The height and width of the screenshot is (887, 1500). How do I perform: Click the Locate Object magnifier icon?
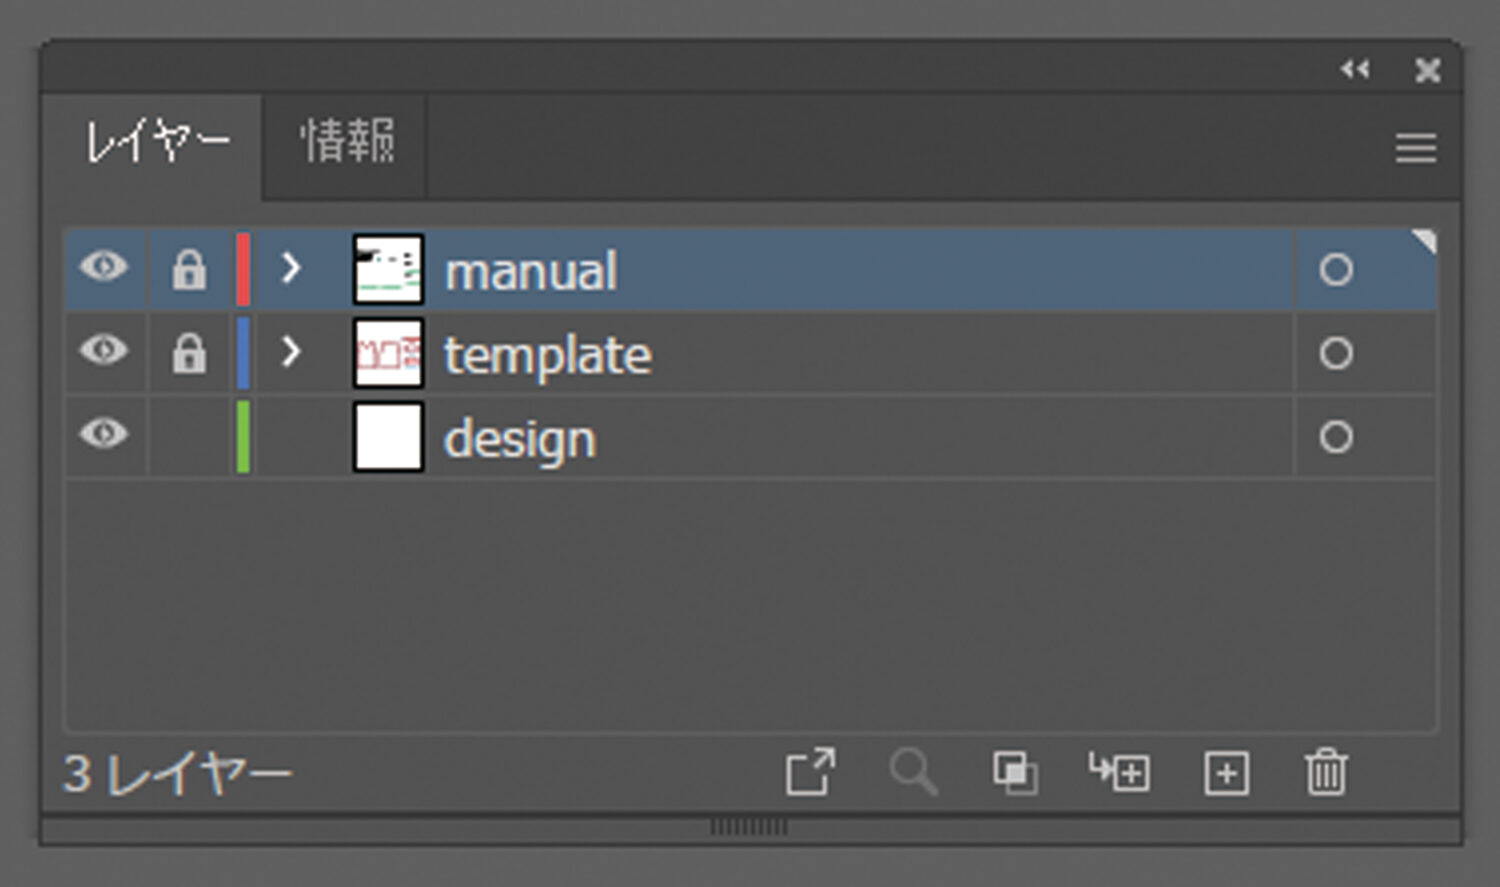click(913, 772)
